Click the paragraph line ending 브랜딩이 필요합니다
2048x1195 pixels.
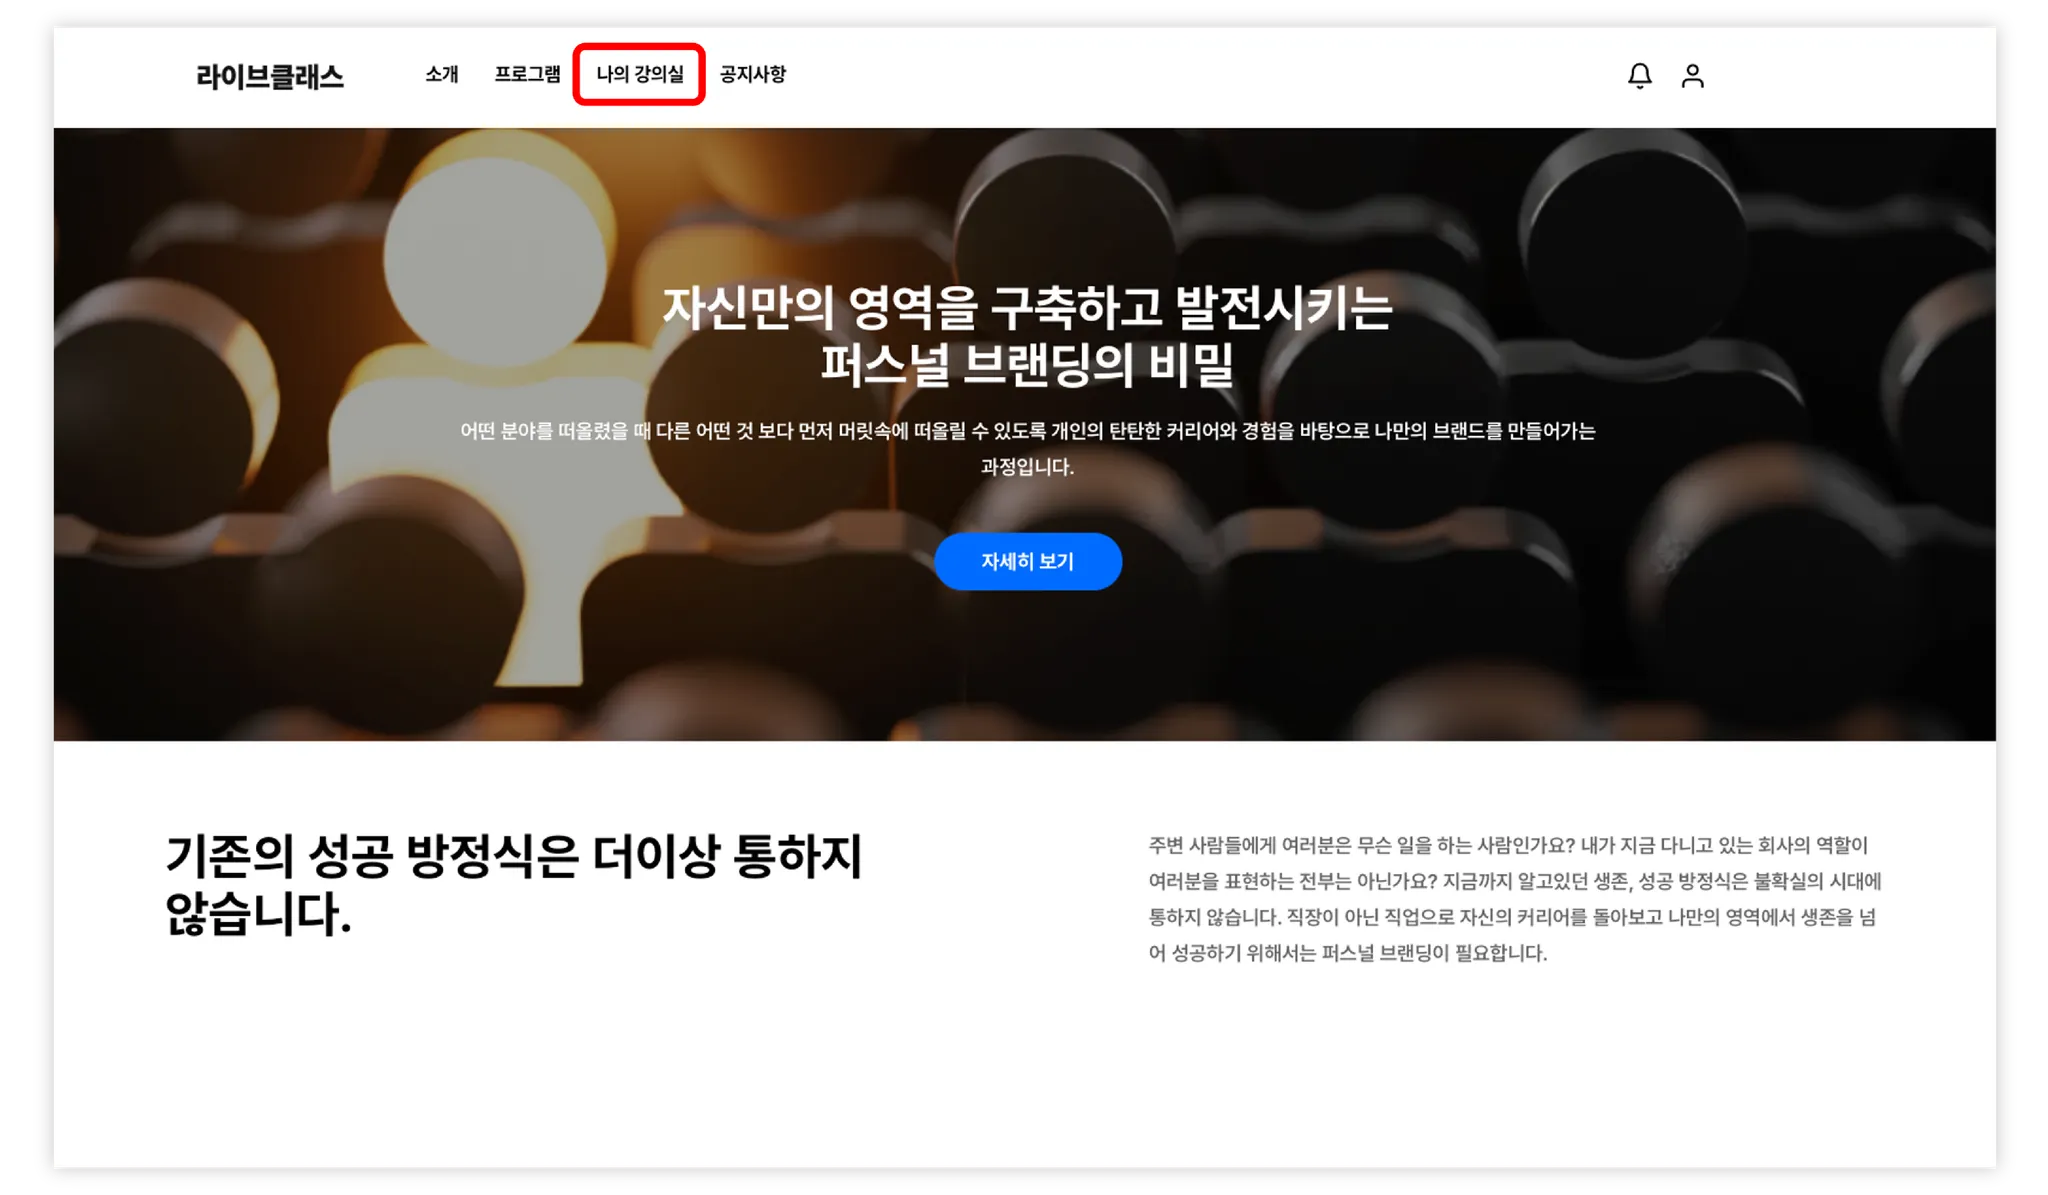(x=1347, y=953)
